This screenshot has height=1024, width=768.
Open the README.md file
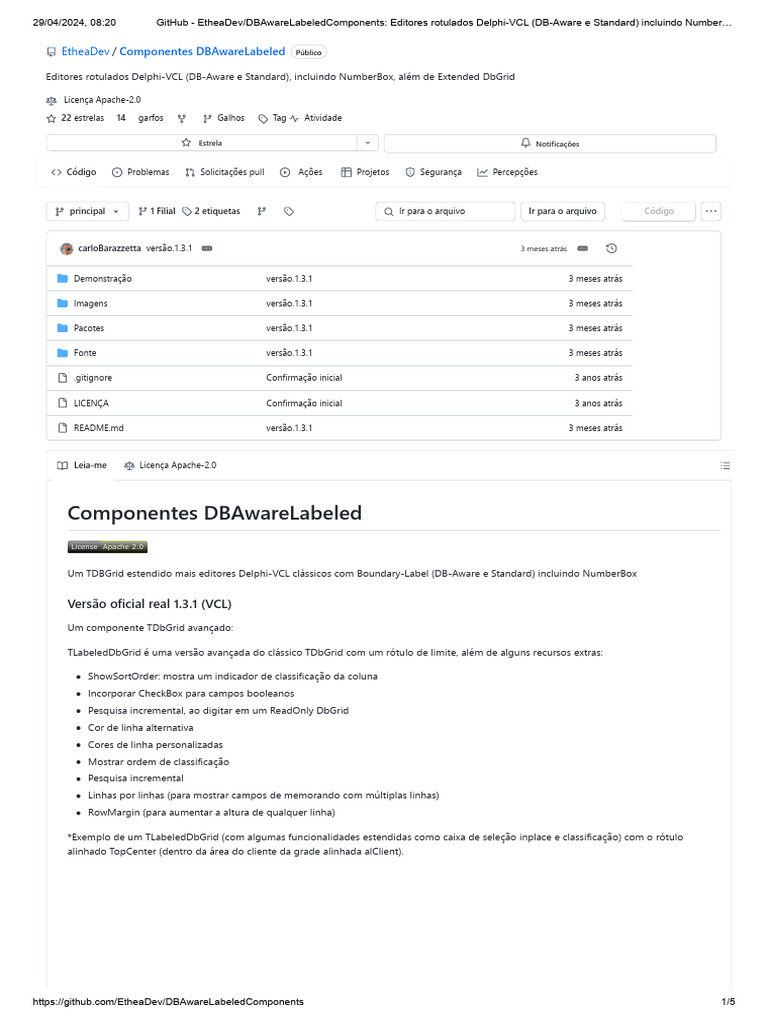99,428
